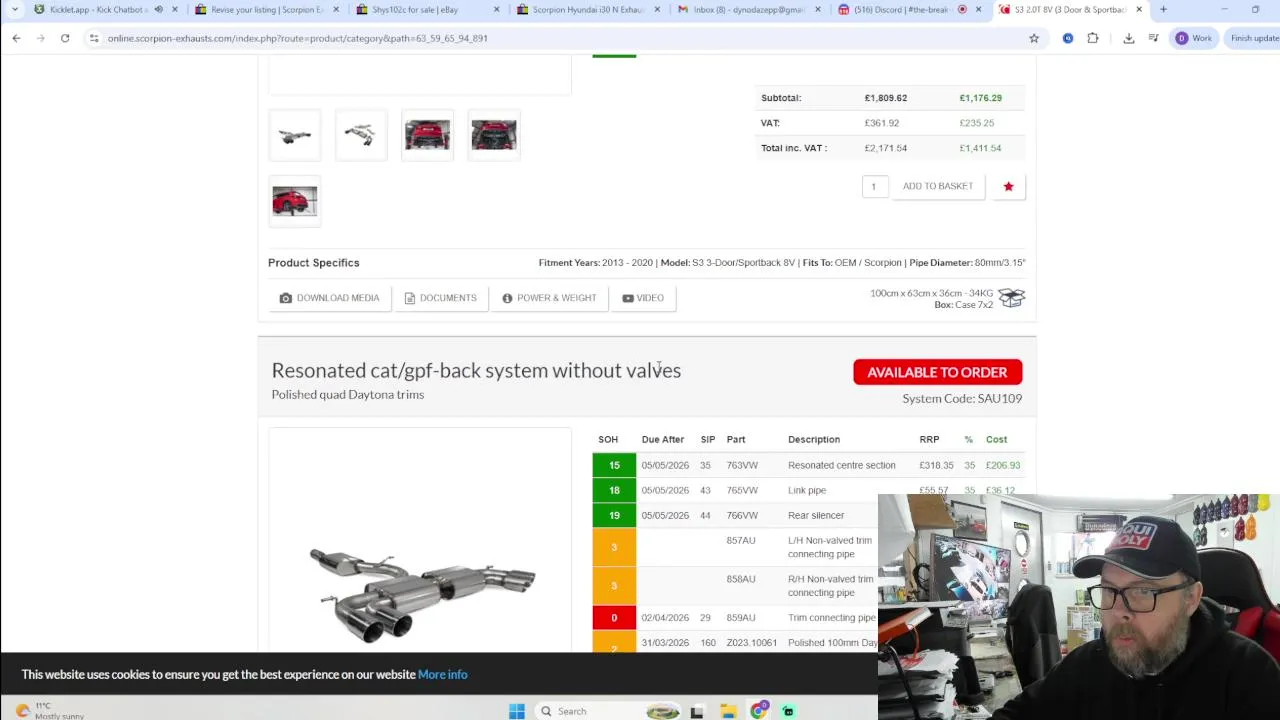Open the Work profile menu
Image resolution: width=1280 pixels, height=720 pixels.
(1194, 38)
